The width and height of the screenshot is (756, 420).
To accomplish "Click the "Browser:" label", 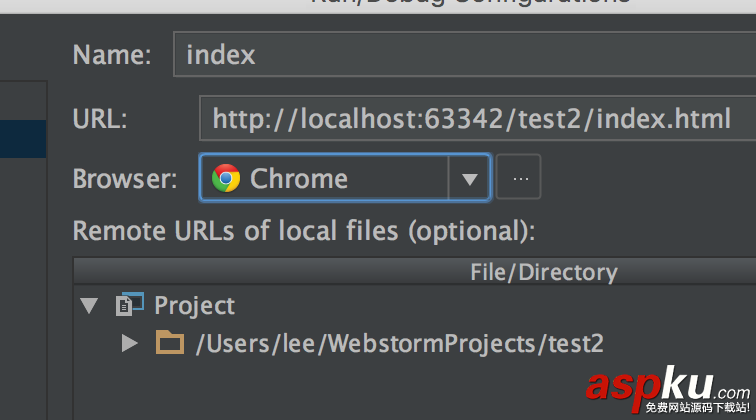I will [x=125, y=179].
